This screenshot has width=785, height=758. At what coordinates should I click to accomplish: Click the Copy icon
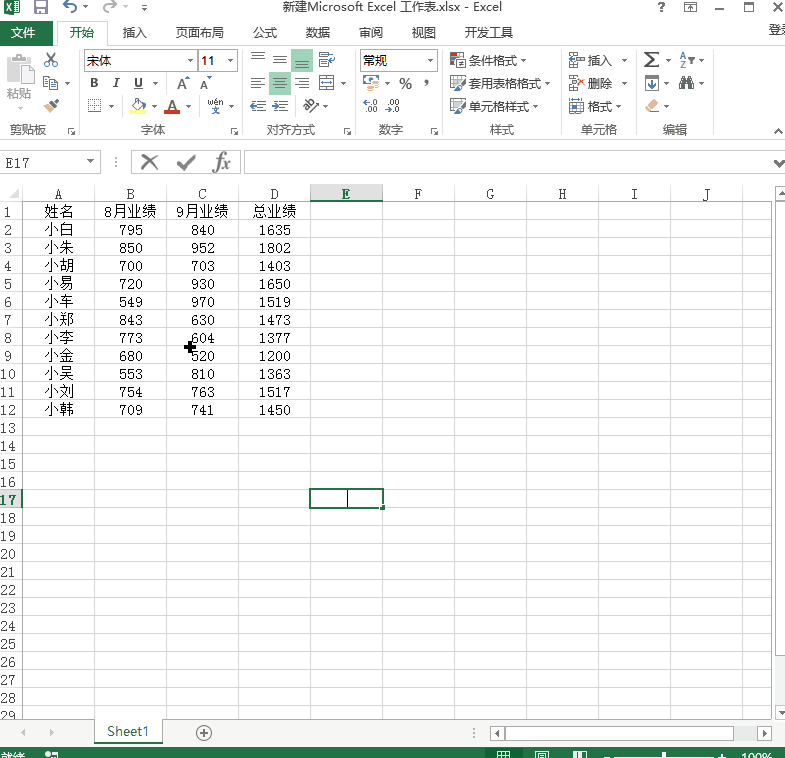click(x=50, y=83)
